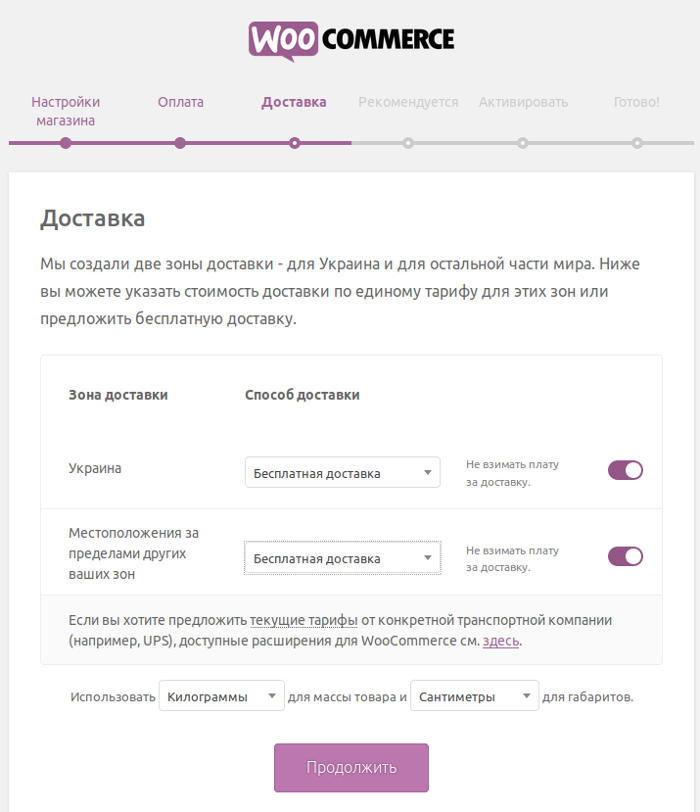Click the Настройки магазина step dot
This screenshot has height=812, width=700.
(65, 143)
